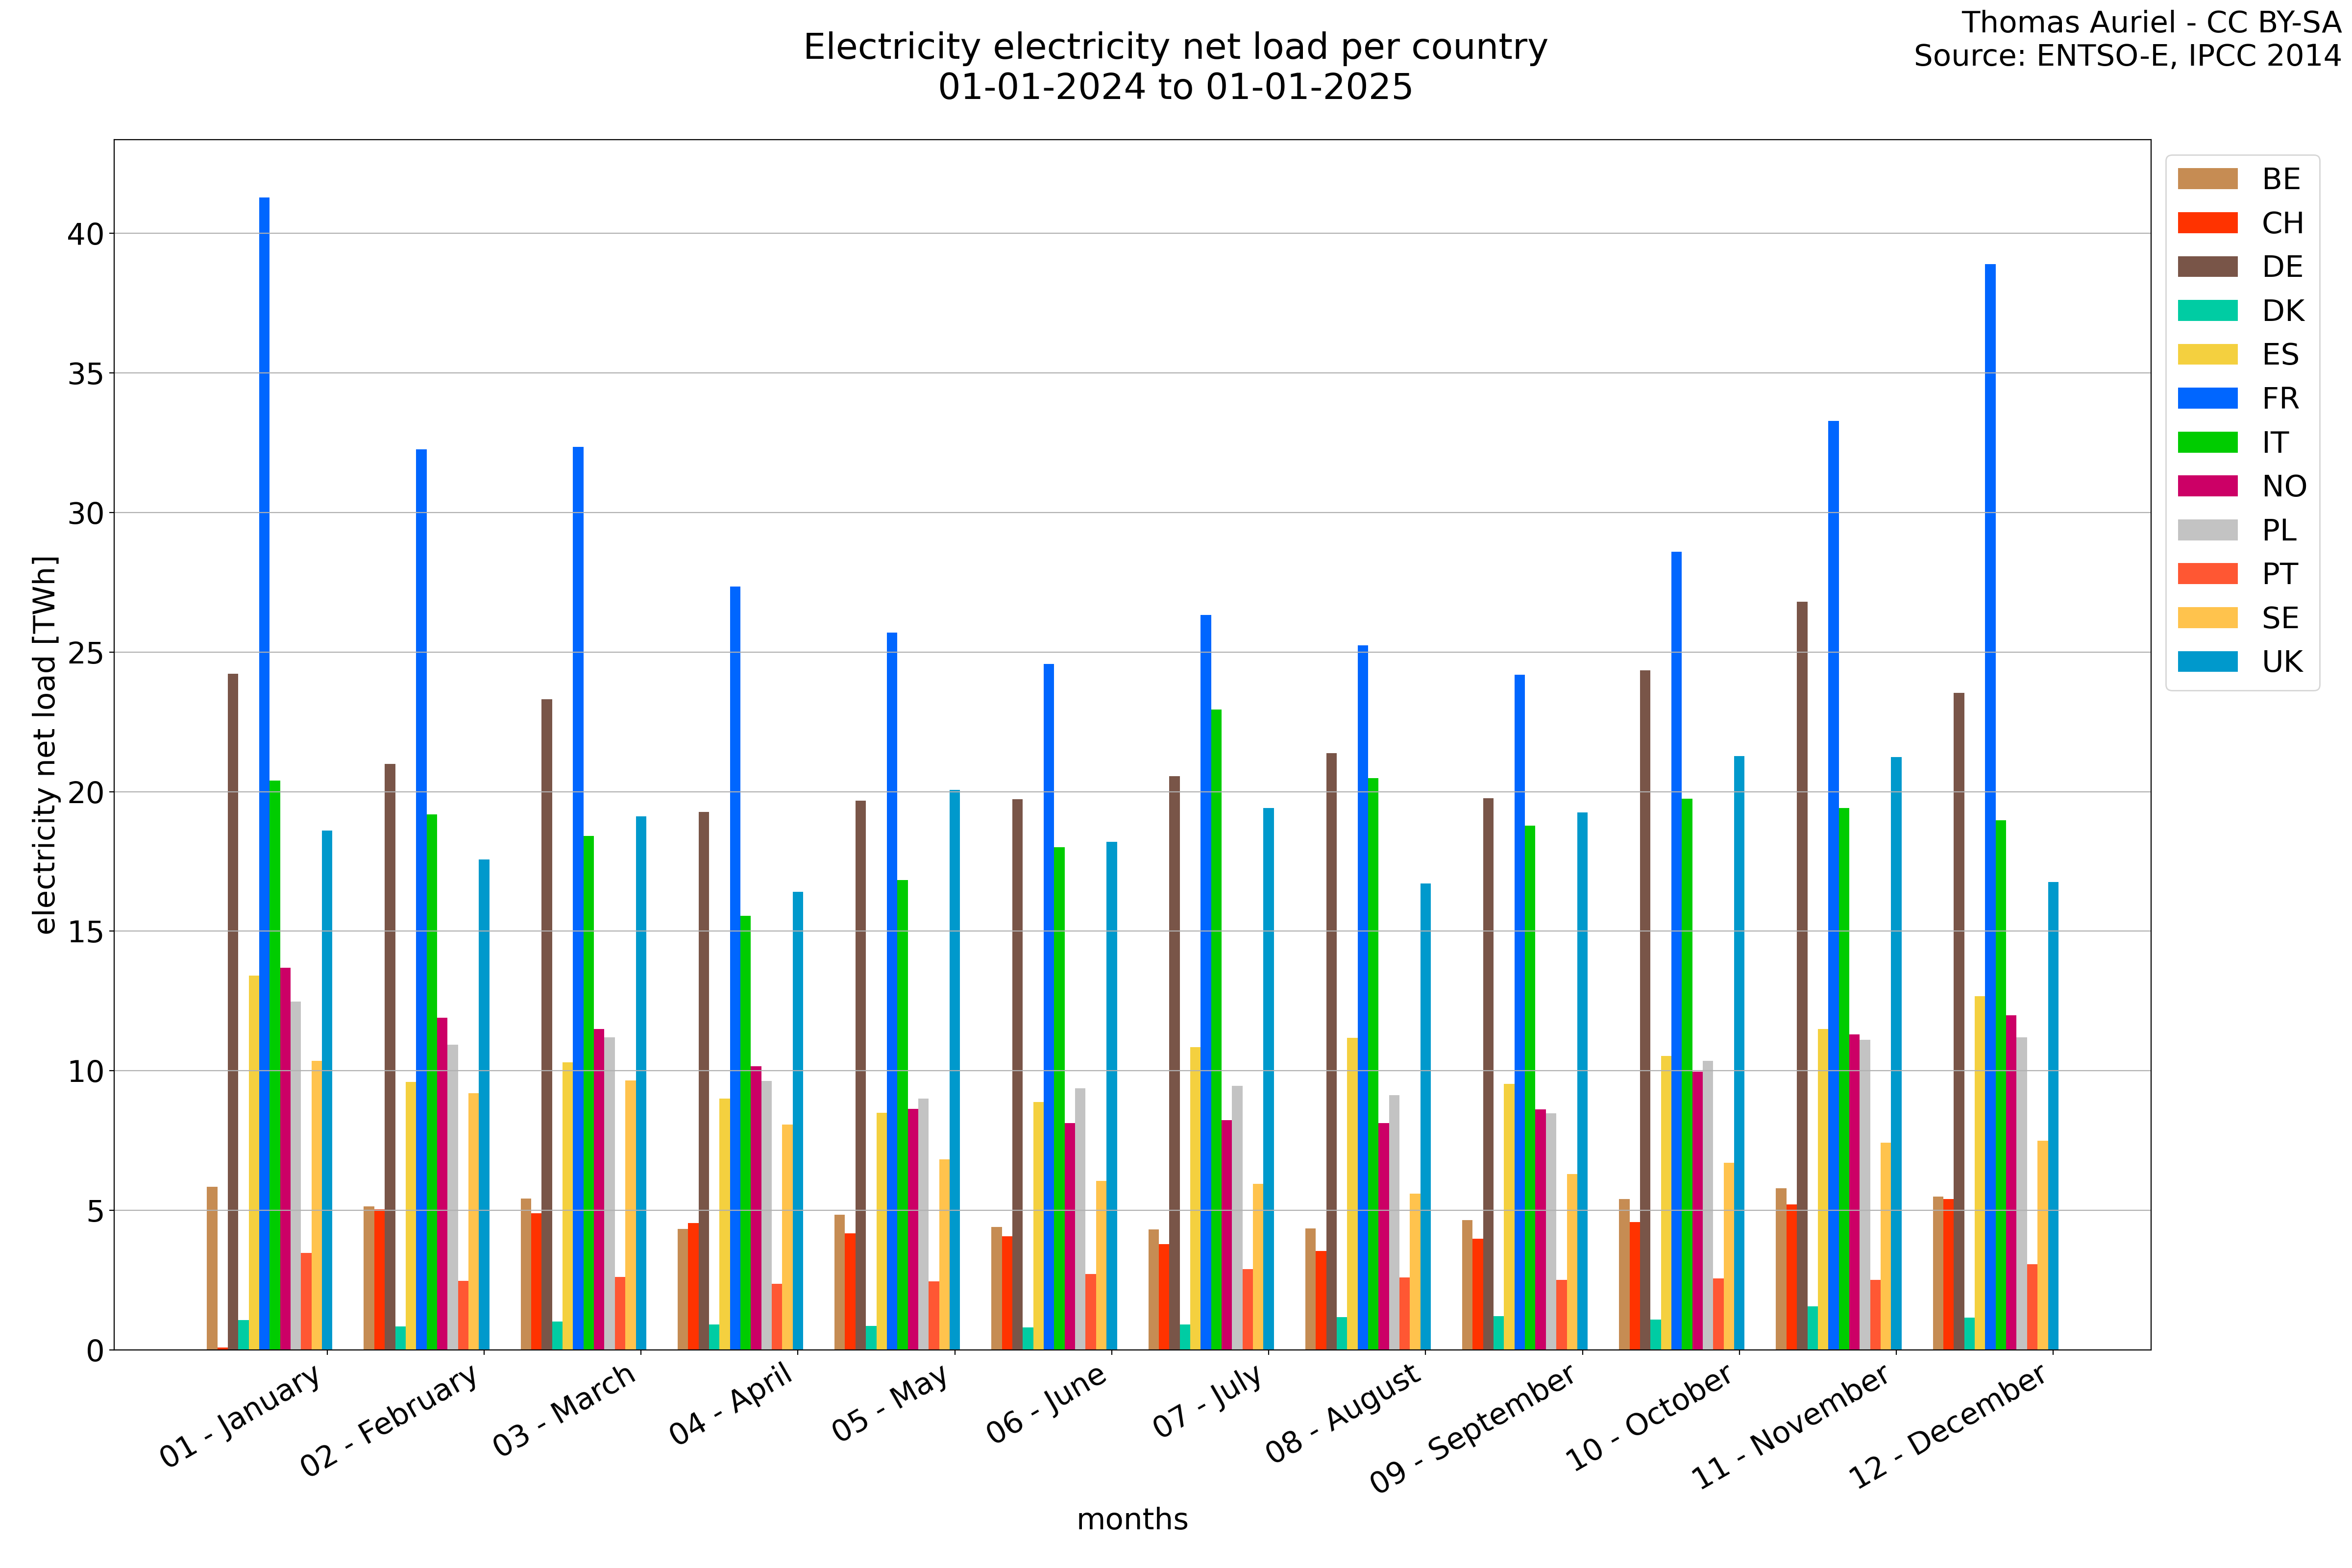Click the December FR blue bar
This screenshot has height=1568, width=2352.
1990,800
